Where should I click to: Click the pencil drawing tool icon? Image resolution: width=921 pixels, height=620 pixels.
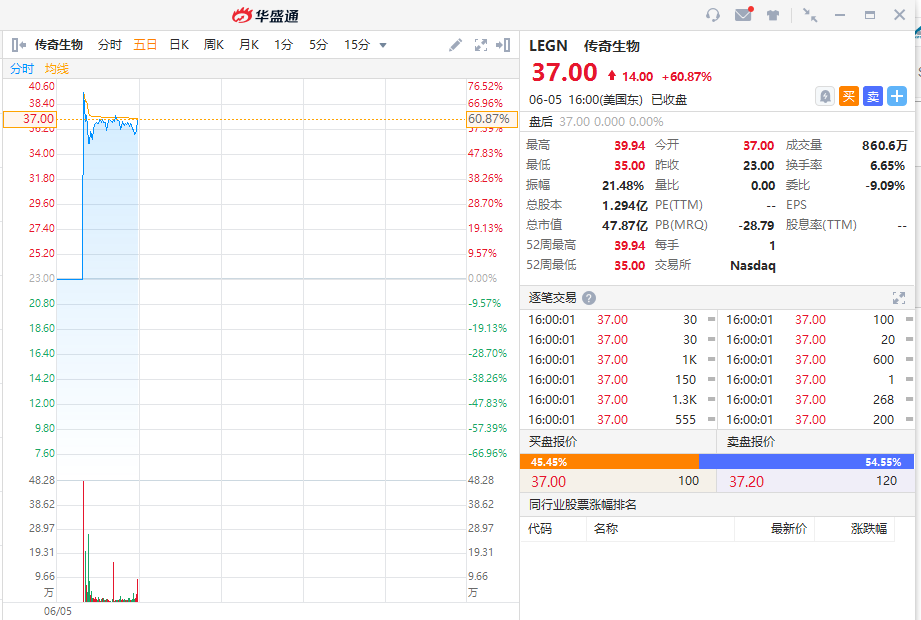coord(456,45)
